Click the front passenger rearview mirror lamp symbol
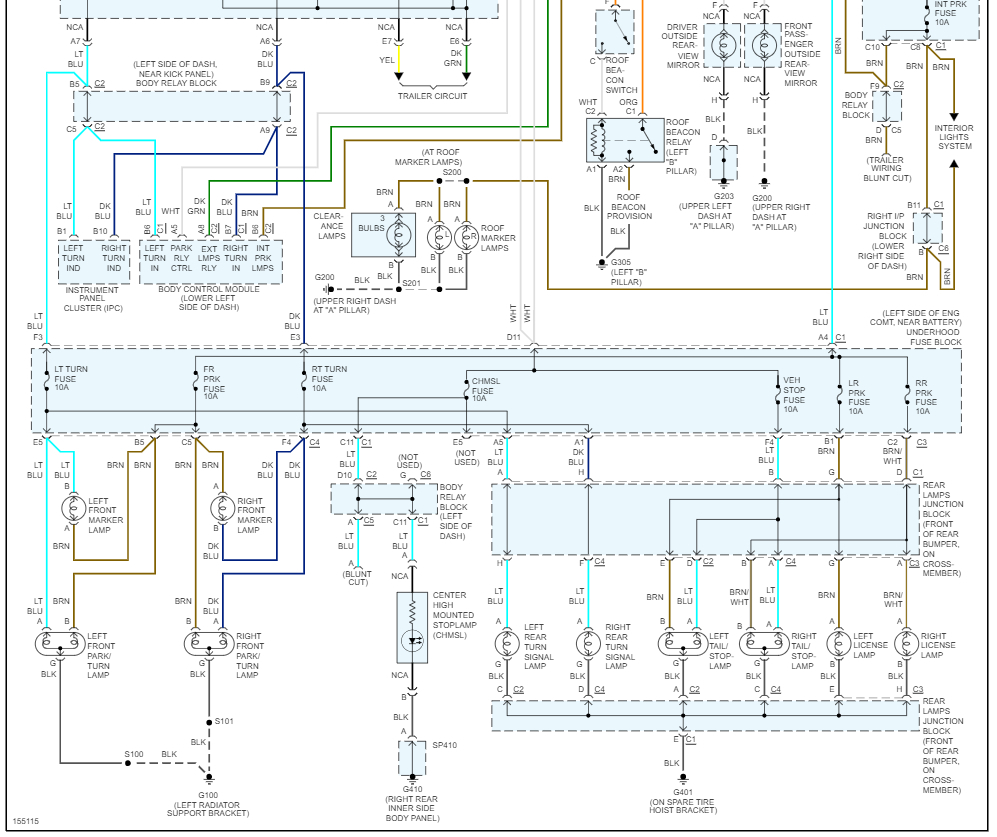Screen dimensions: 997x837 click(764, 45)
